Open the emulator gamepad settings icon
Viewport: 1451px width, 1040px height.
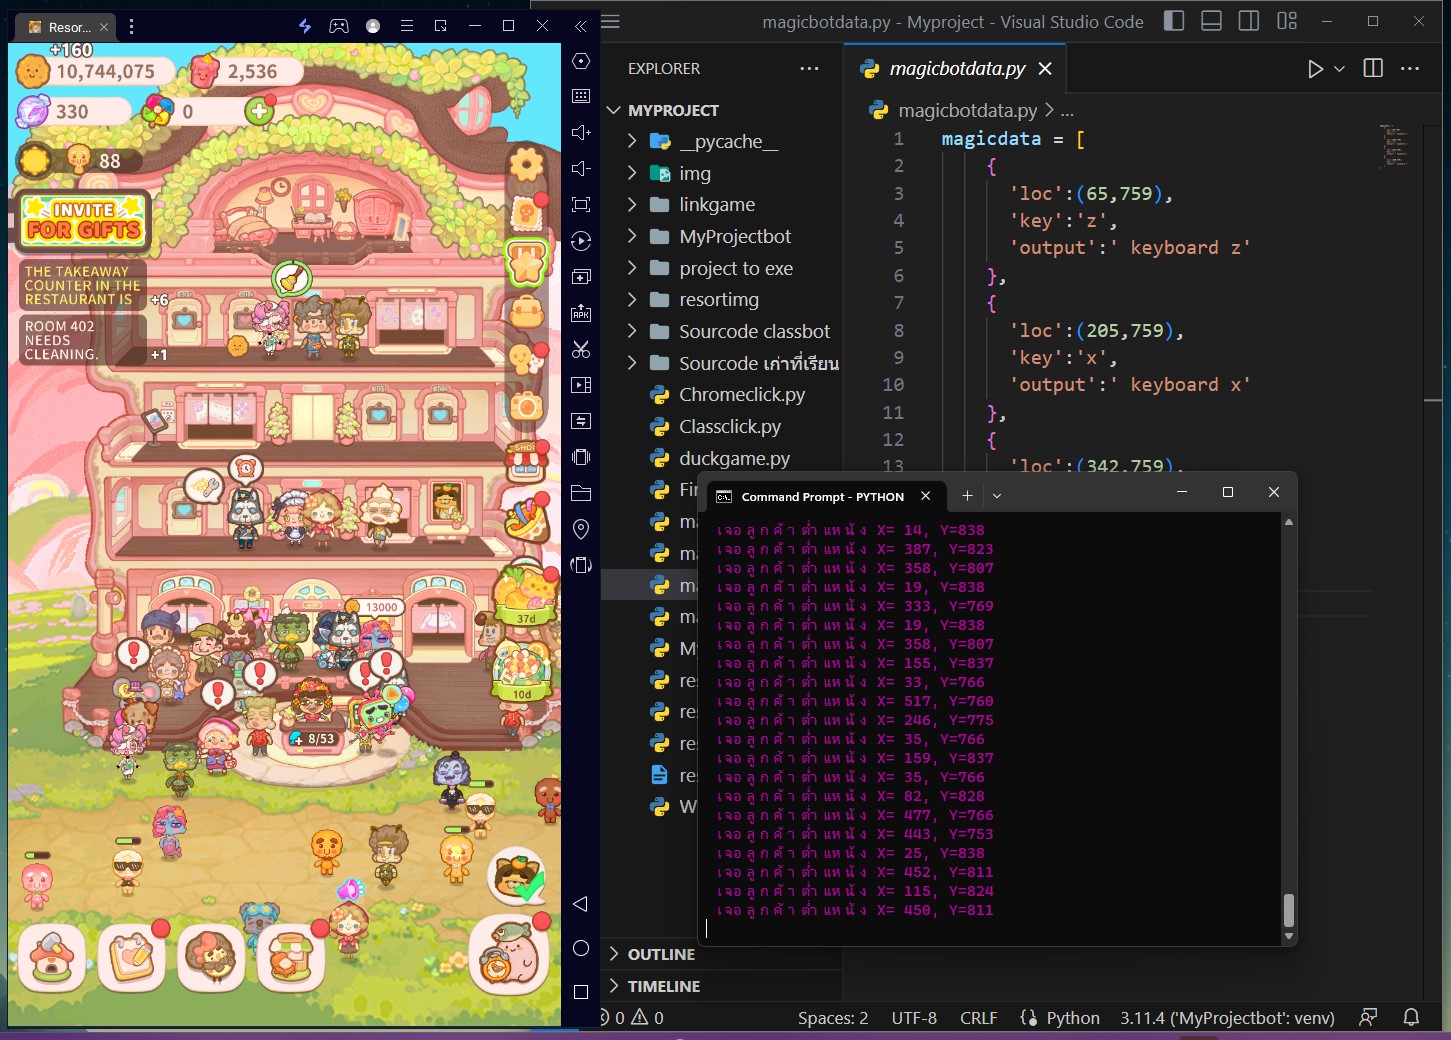click(339, 27)
